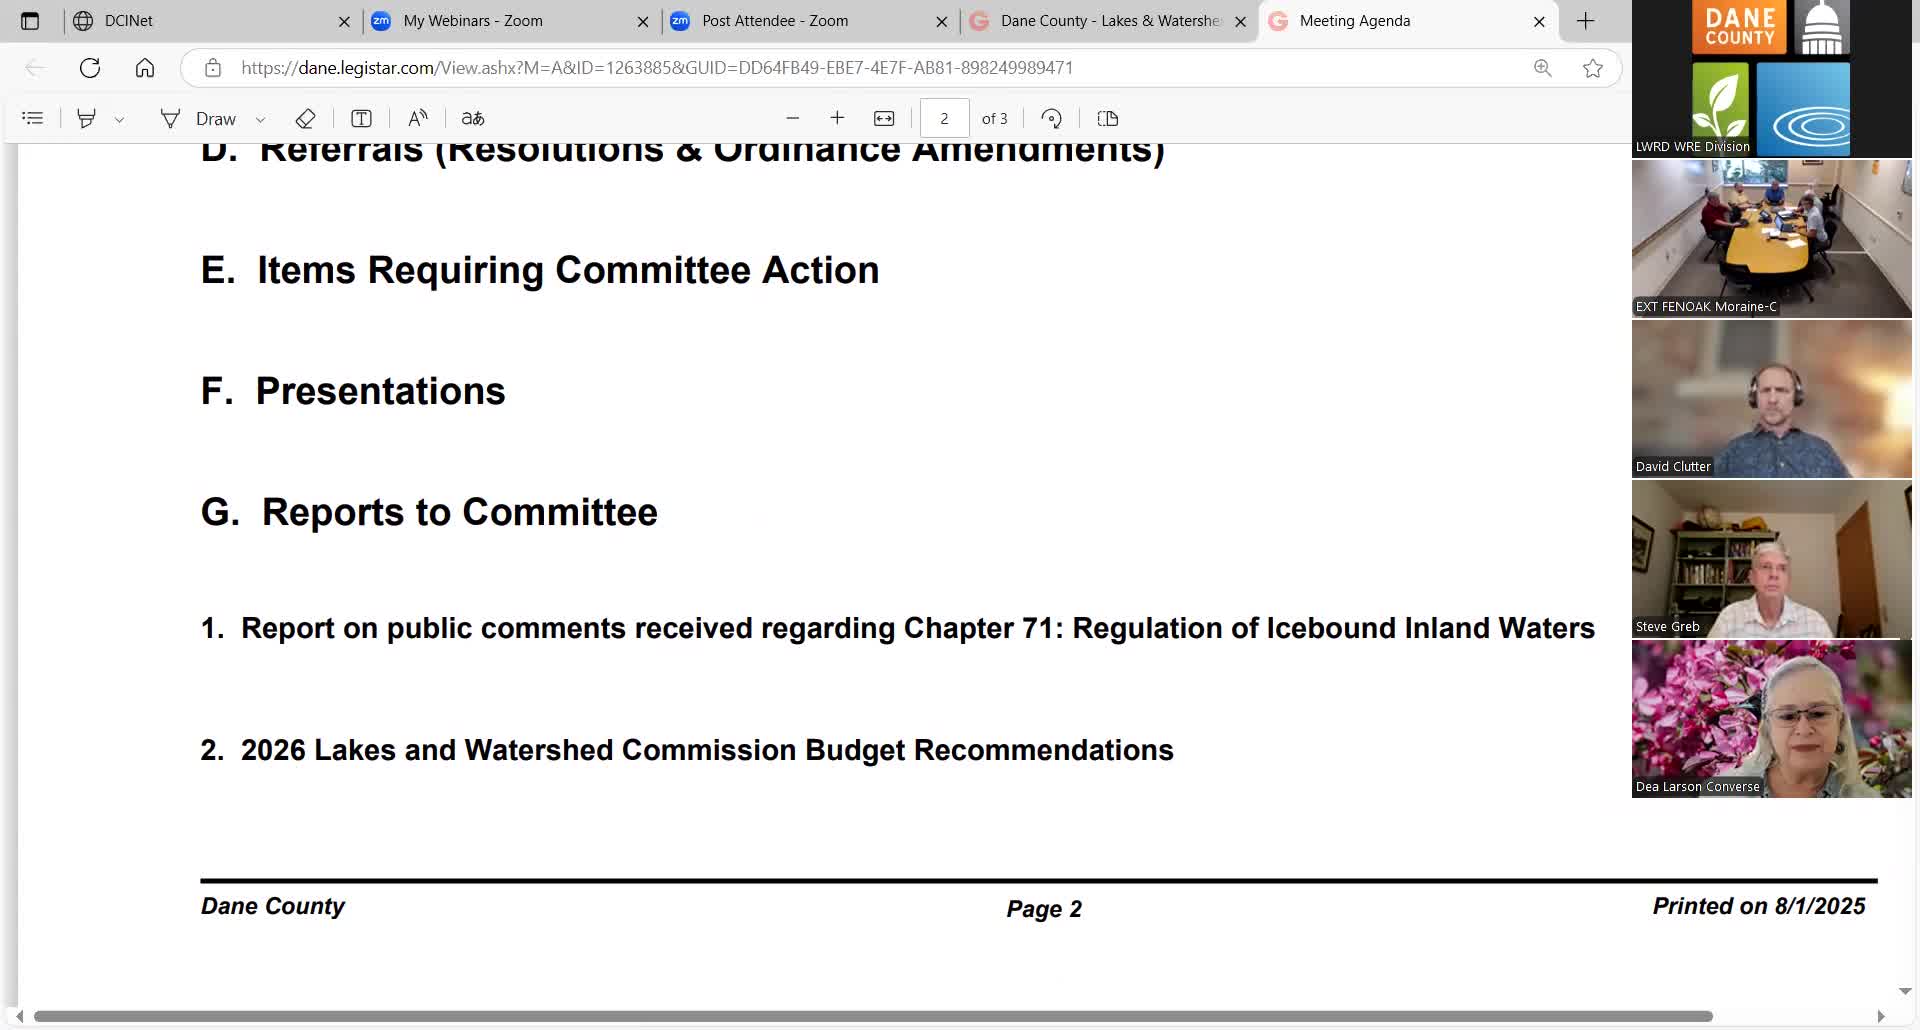Click the horizontal scrollbar thumb
This screenshot has height=1030, width=1920.
(873, 1016)
